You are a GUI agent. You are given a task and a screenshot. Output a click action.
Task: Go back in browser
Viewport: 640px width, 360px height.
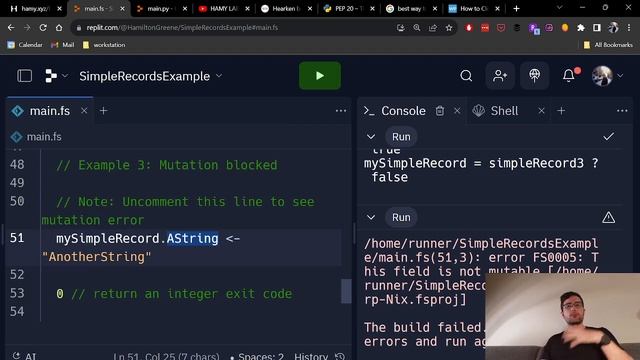11,28
